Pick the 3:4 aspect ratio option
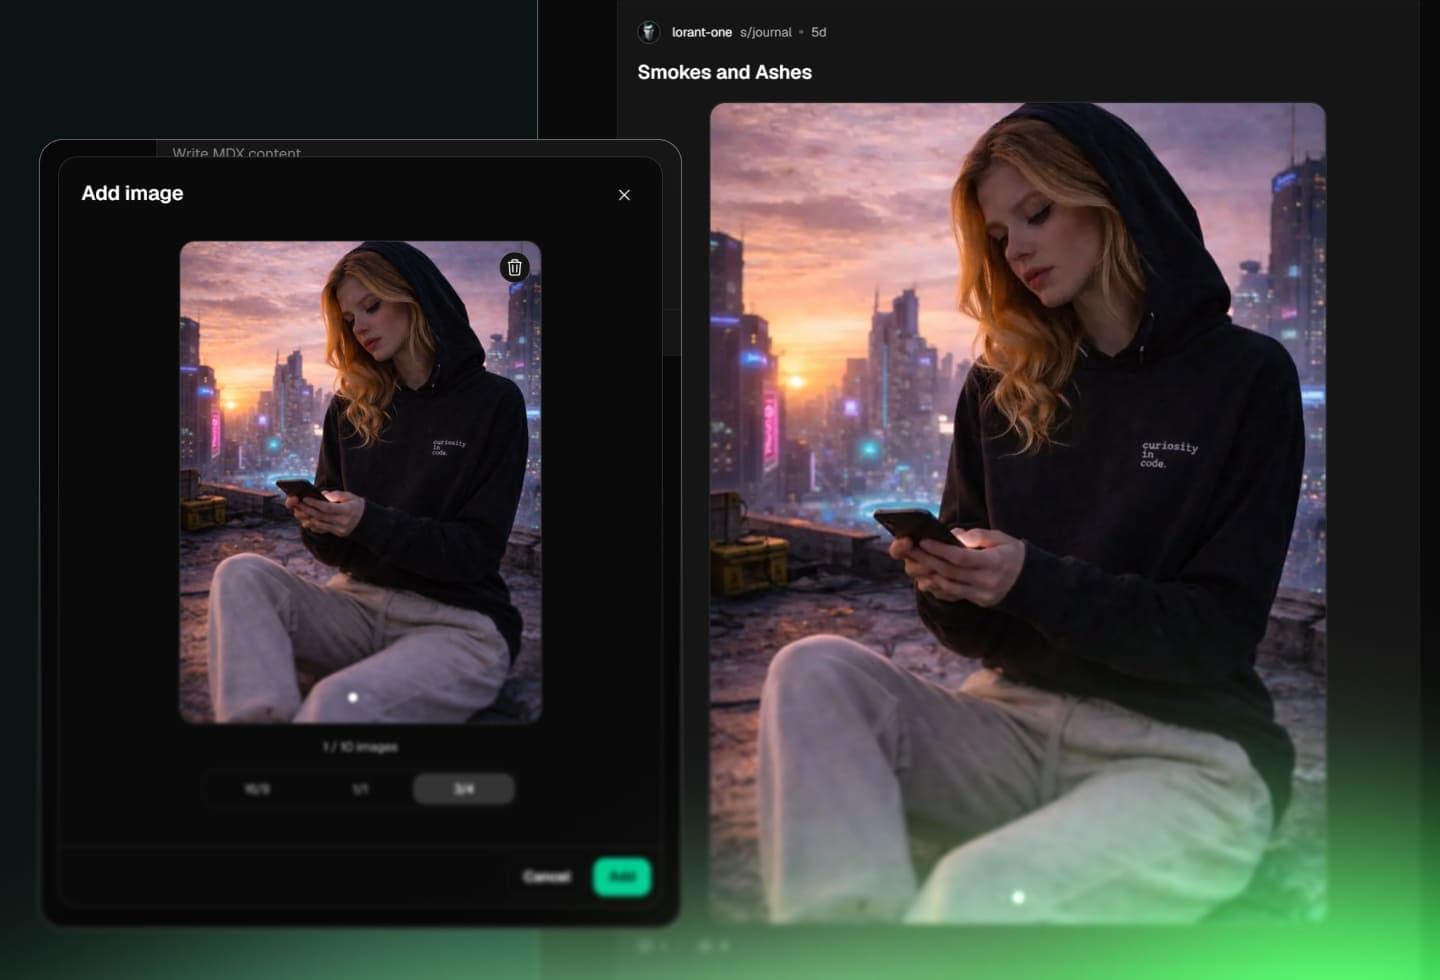The height and width of the screenshot is (980, 1440). (464, 789)
